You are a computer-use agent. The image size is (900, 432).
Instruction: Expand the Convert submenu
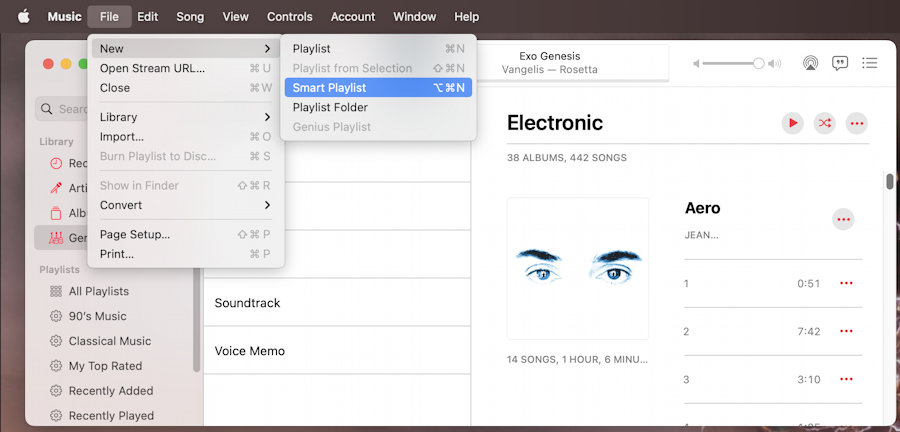tap(186, 205)
